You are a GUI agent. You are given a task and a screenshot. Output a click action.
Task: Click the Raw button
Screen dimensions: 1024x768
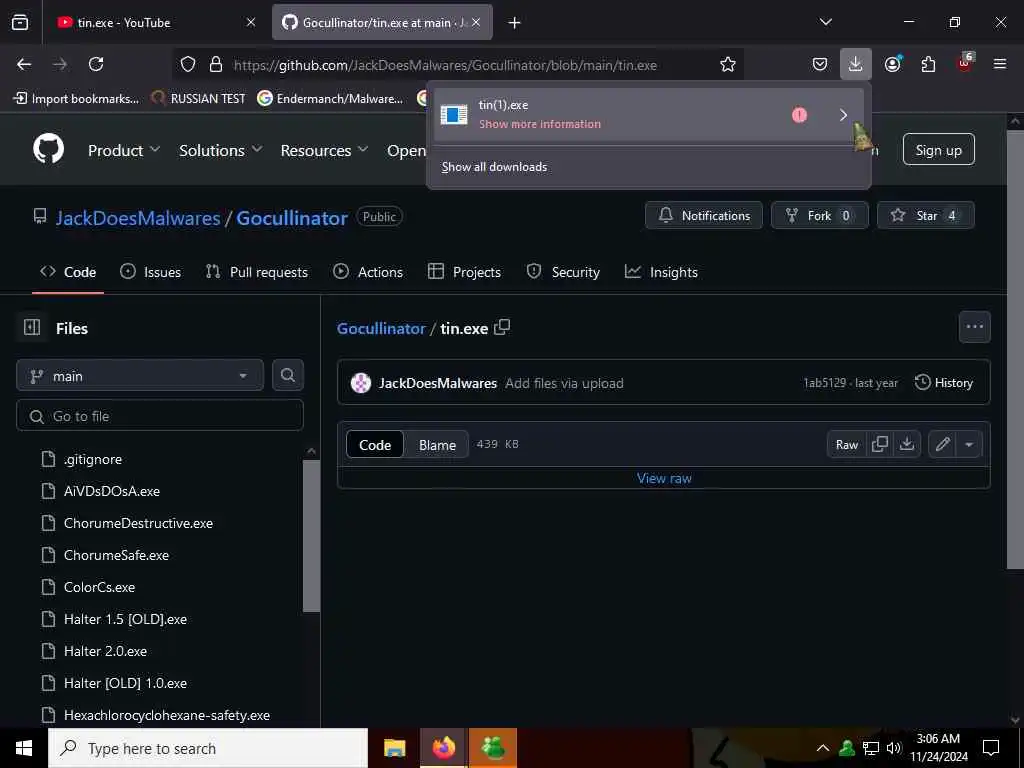coord(846,445)
